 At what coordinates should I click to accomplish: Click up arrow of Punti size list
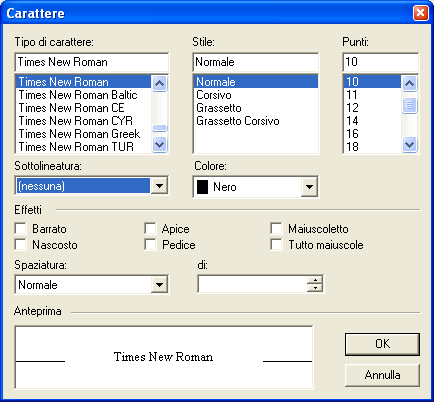(409, 83)
